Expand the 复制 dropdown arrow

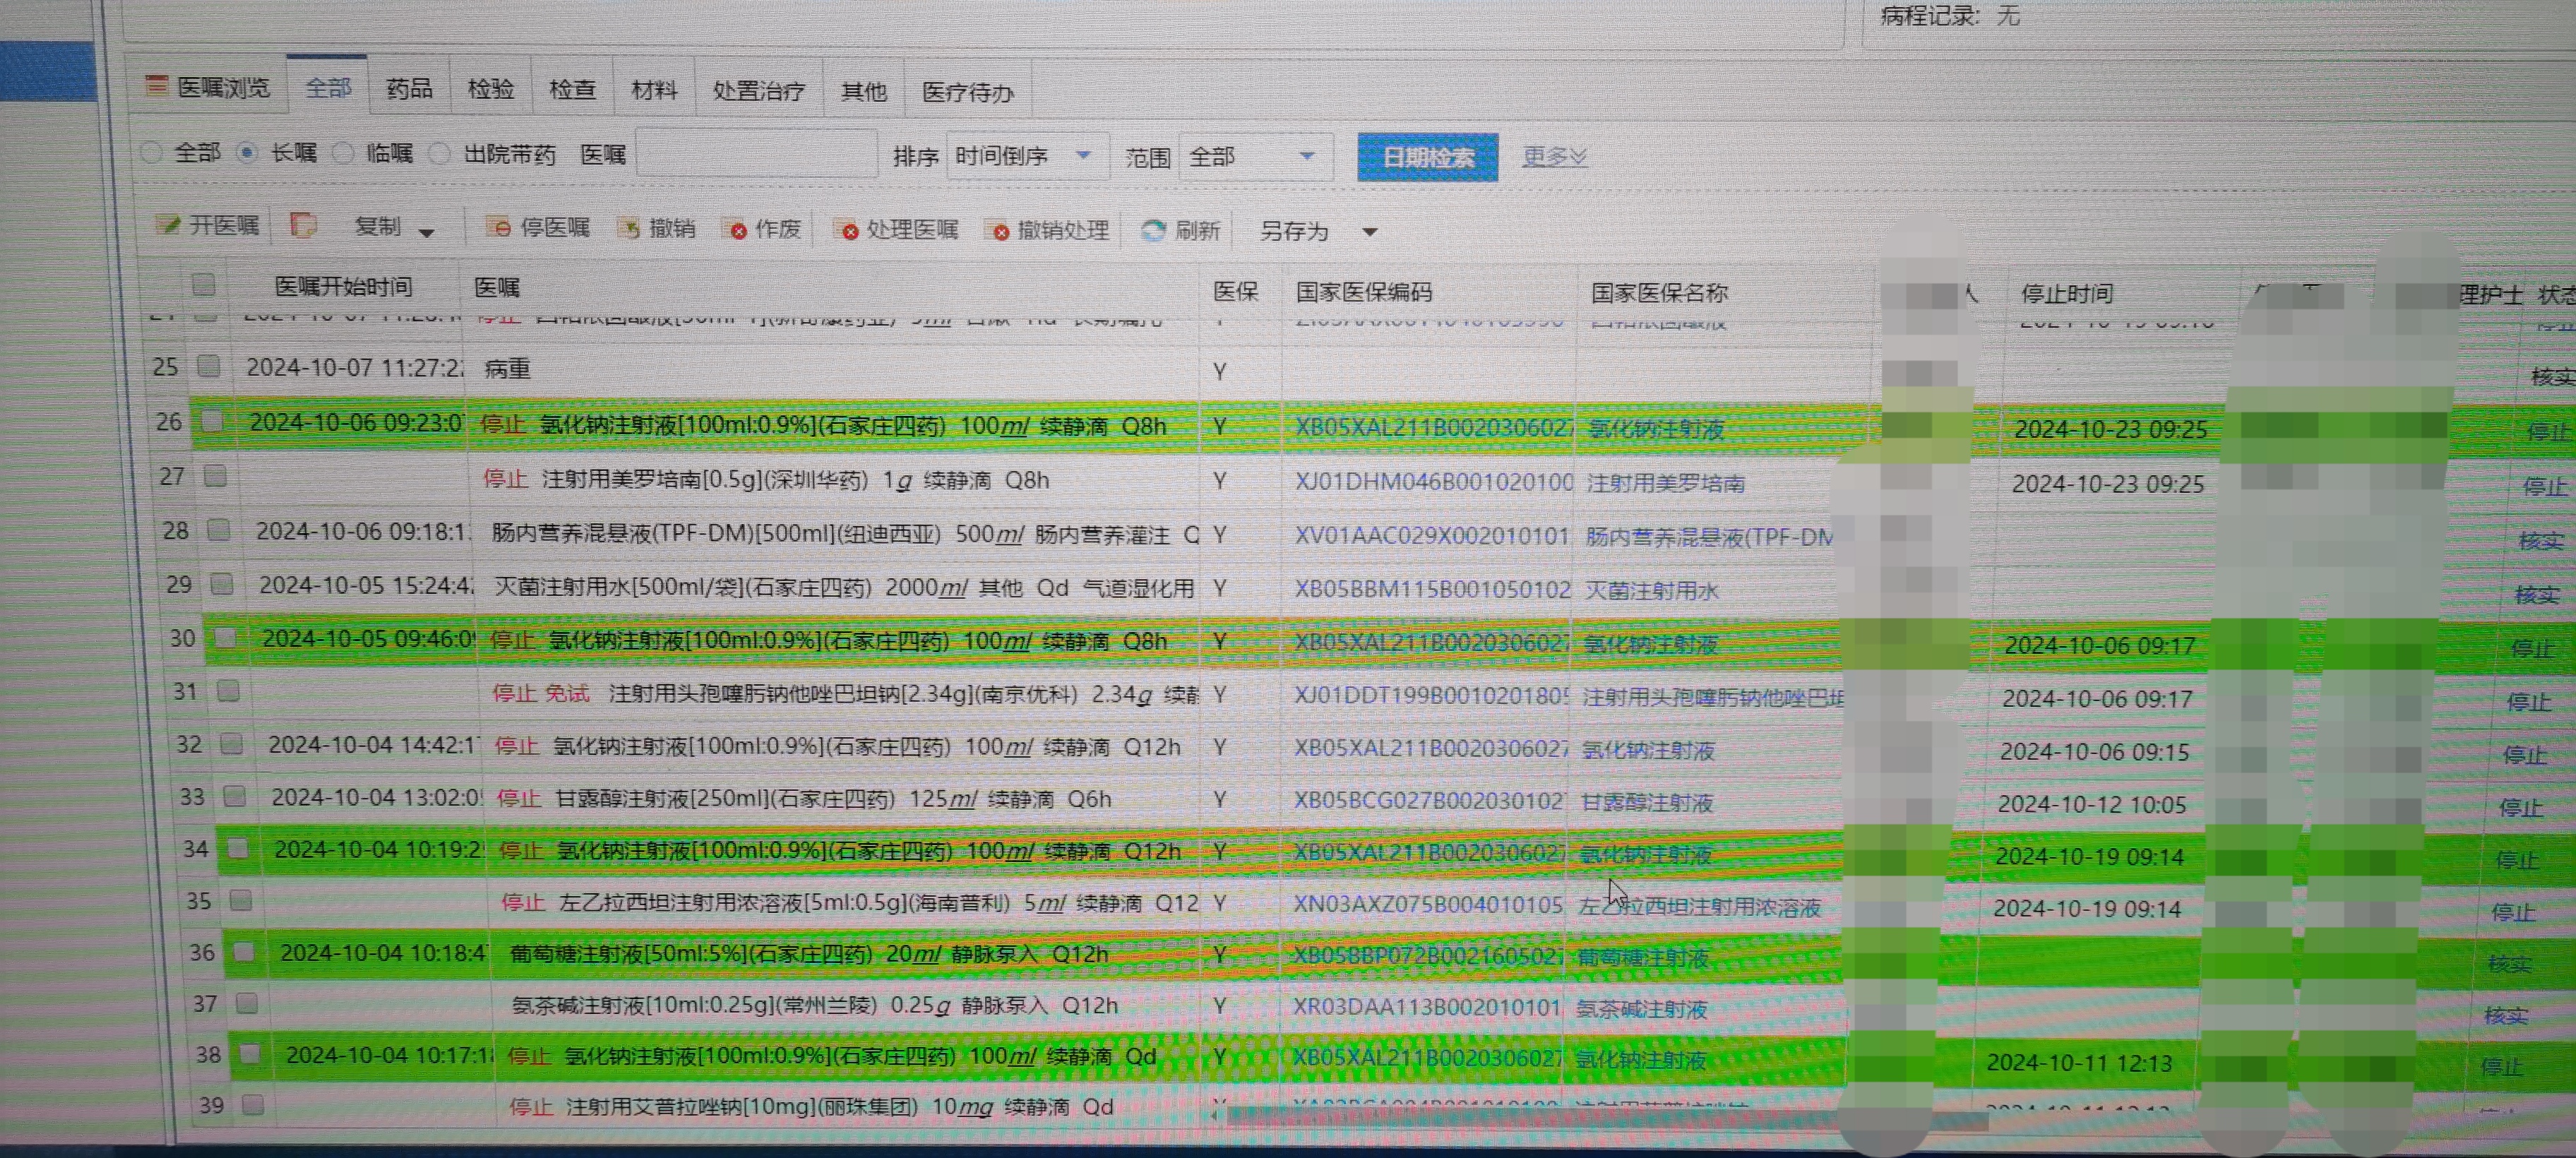pos(427,232)
